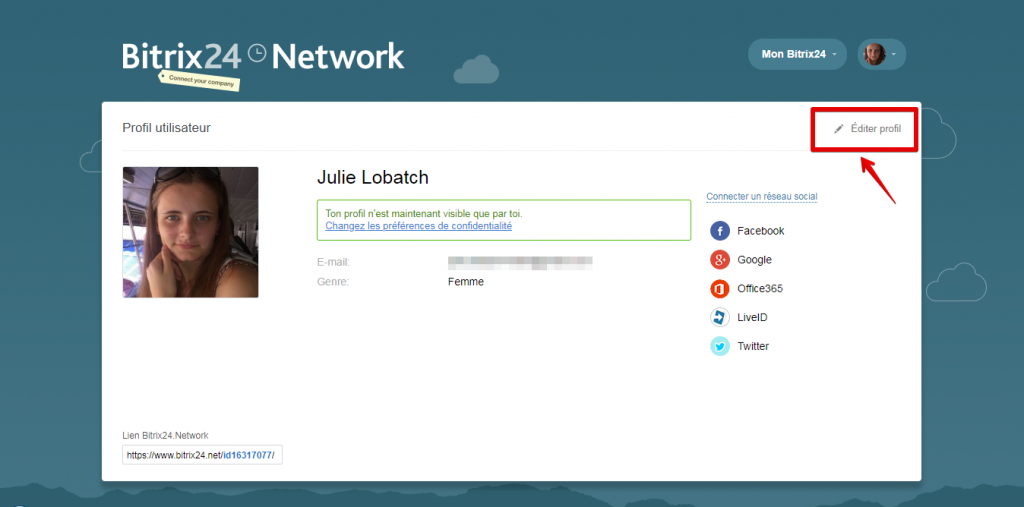Click Connecter un réseau social link
The height and width of the screenshot is (507, 1024).
[x=761, y=196]
